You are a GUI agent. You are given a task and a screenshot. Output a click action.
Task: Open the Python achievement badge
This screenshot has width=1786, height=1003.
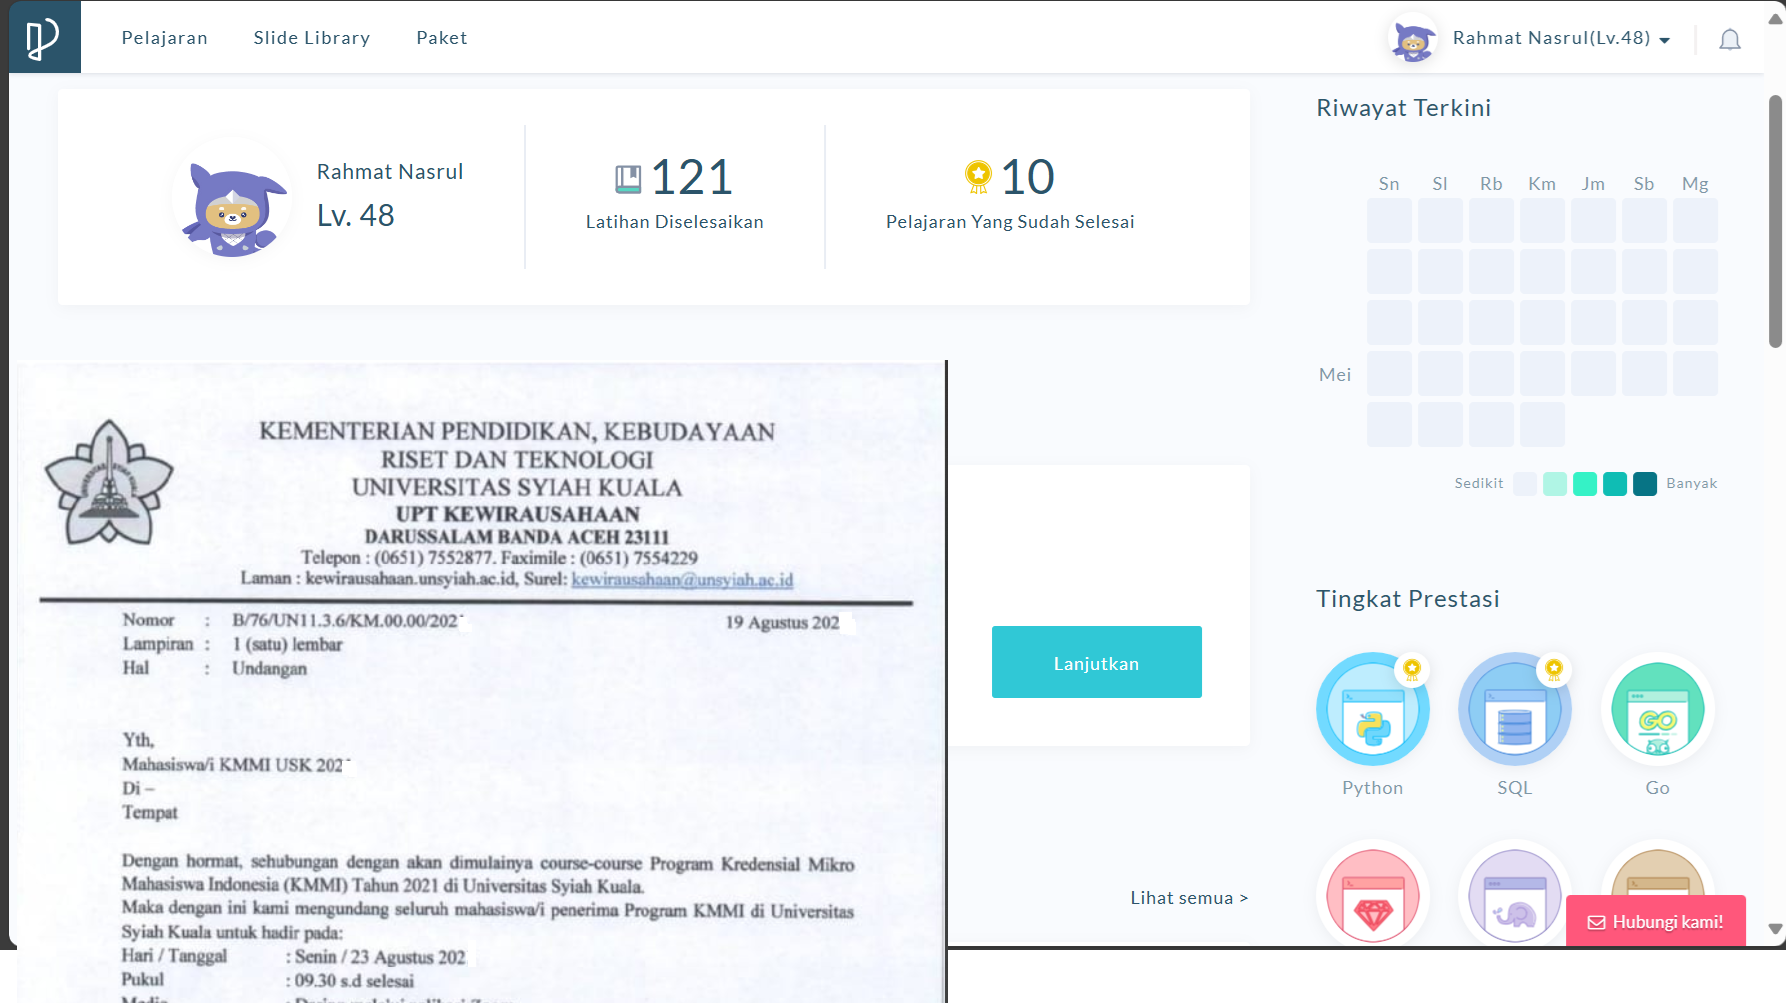pyautogui.click(x=1373, y=709)
